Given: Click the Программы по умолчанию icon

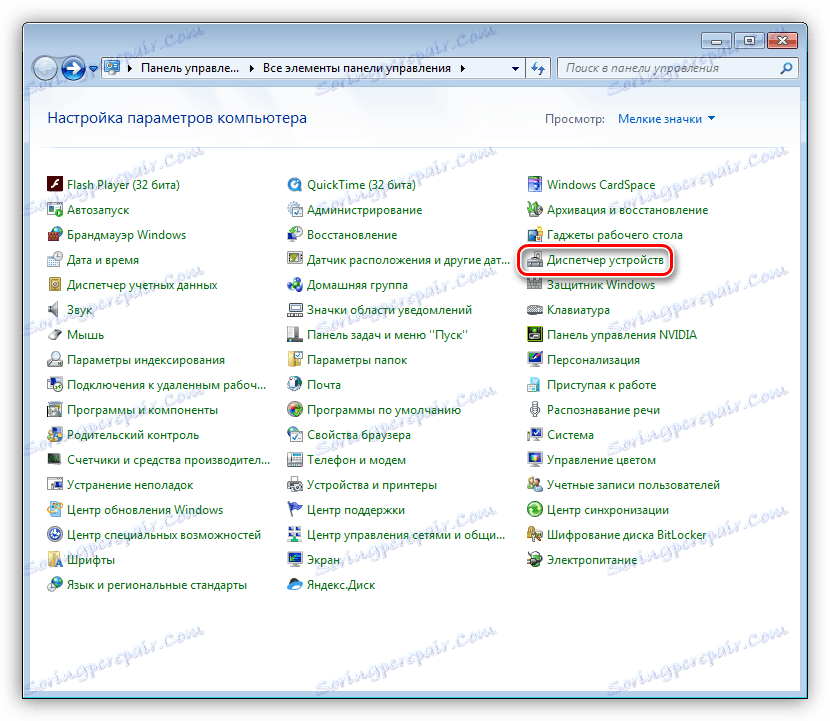Looking at the screenshot, I should [x=295, y=410].
